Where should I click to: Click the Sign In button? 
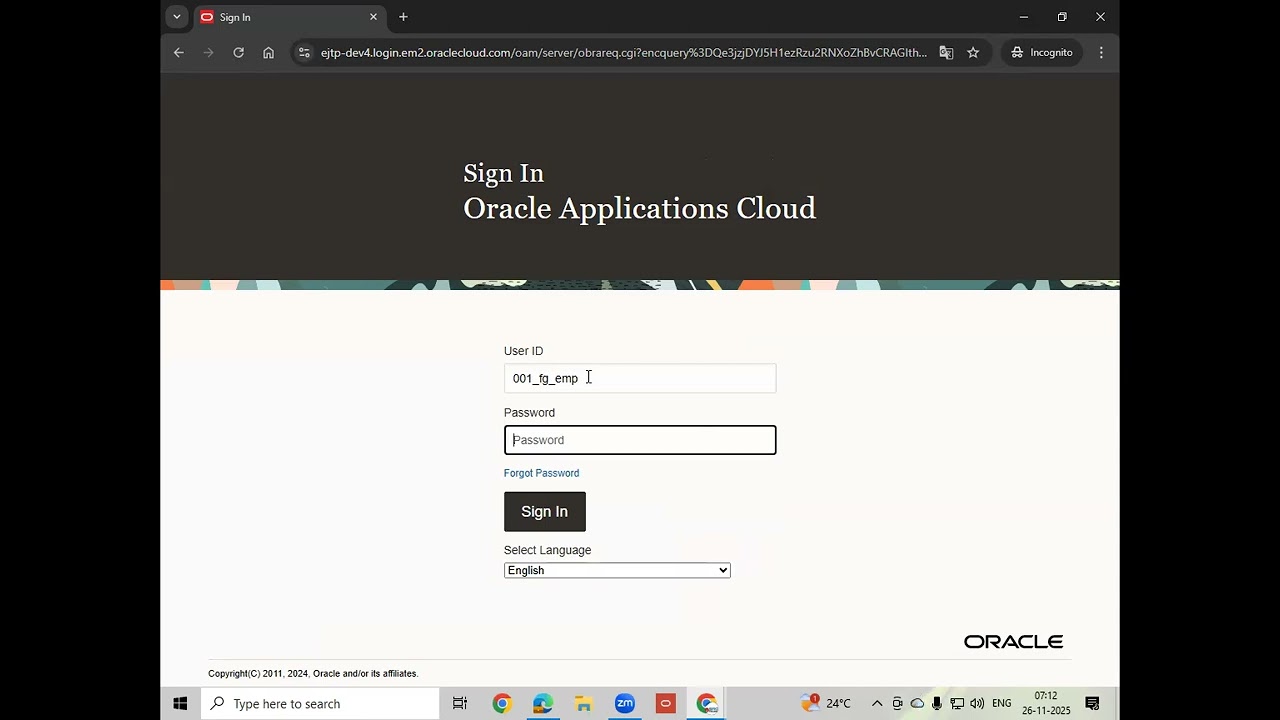(x=545, y=511)
